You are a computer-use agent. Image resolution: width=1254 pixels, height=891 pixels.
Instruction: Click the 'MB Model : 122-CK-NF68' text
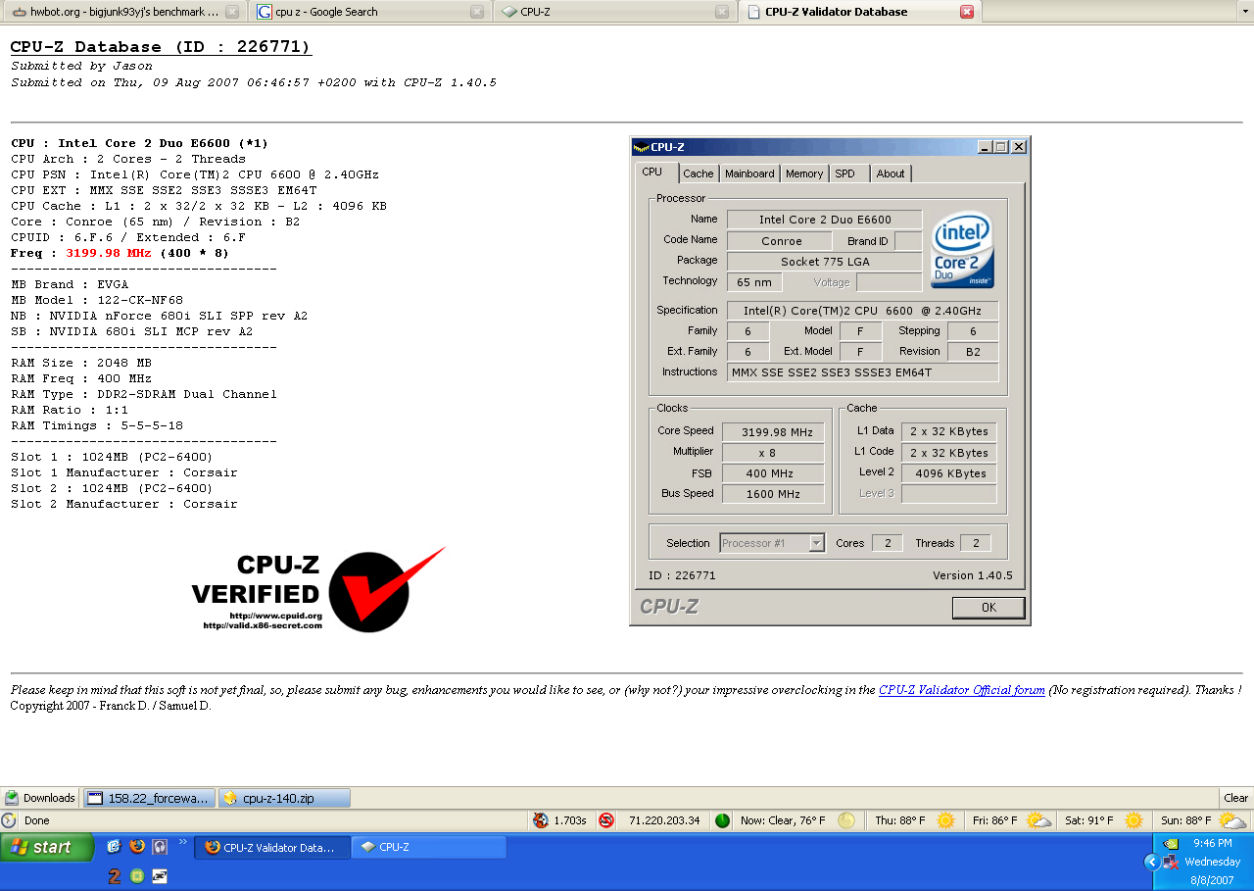point(97,300)
